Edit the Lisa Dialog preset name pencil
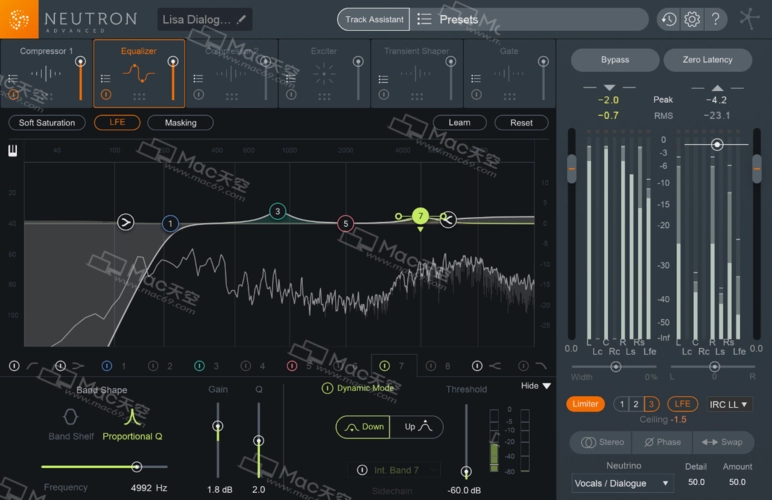The image size is (772, 500). 241,20
